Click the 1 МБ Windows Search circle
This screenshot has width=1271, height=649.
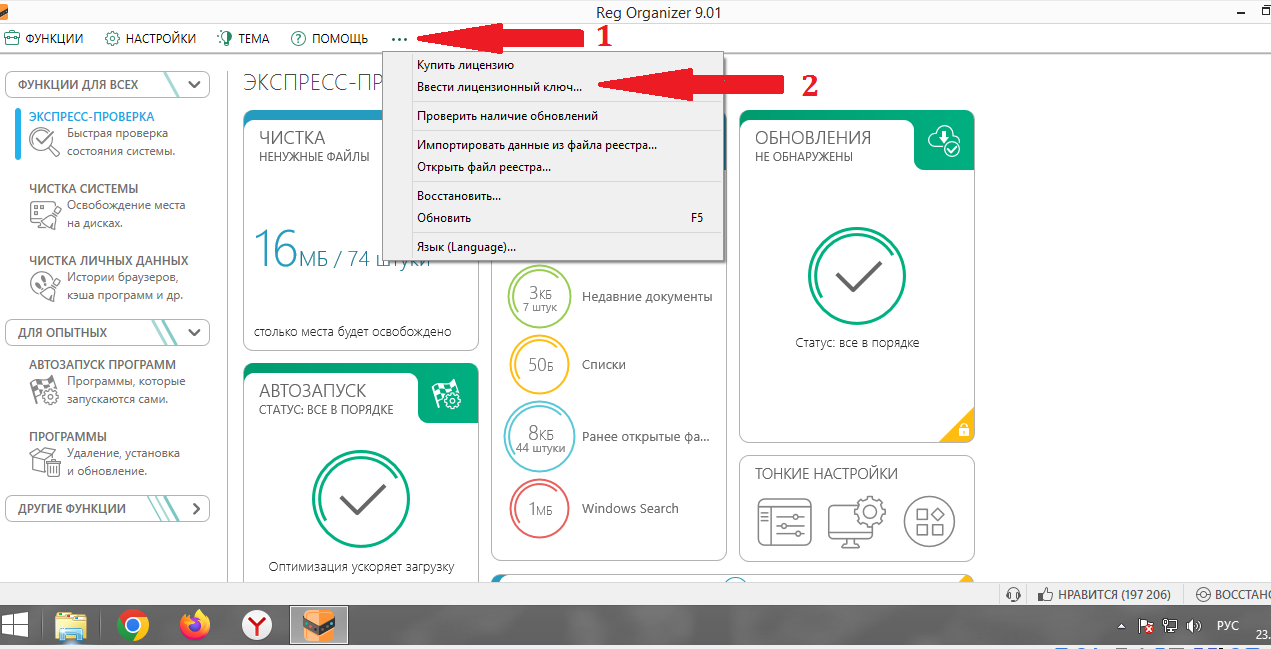pos(539,509)
